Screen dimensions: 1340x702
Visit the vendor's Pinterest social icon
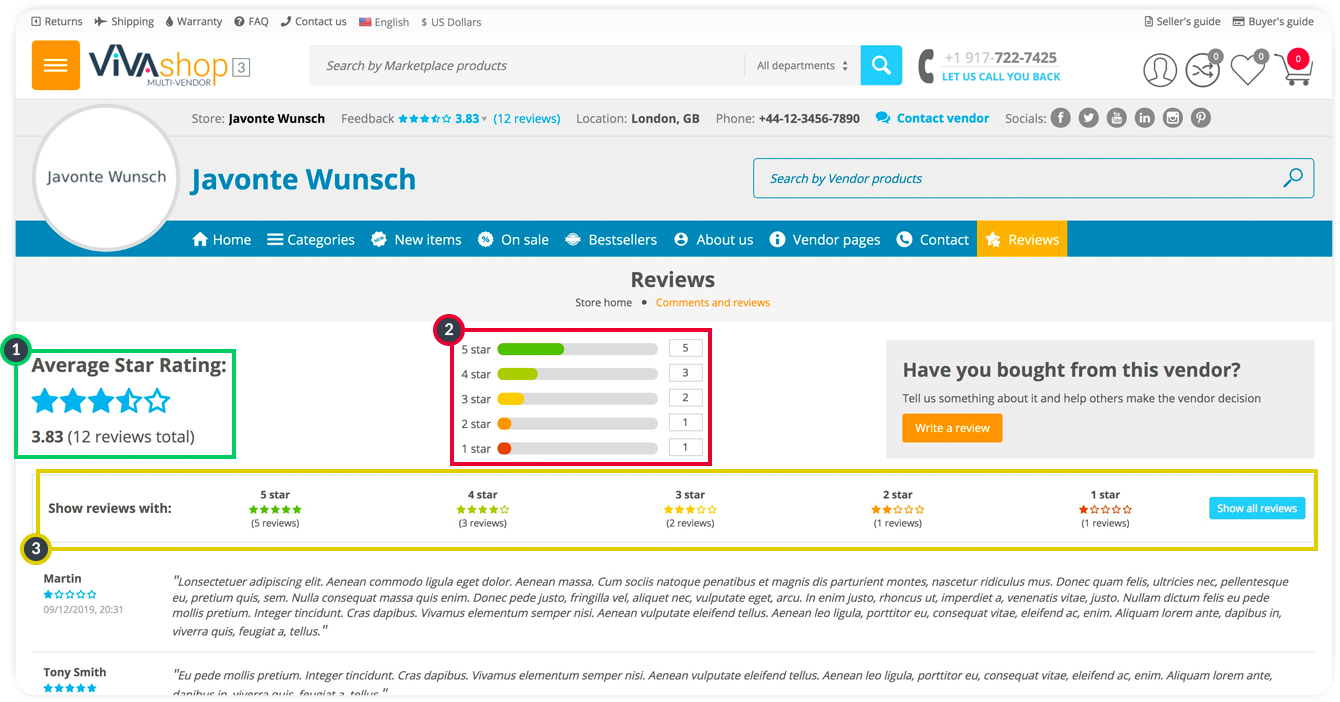pos(1200,118)
